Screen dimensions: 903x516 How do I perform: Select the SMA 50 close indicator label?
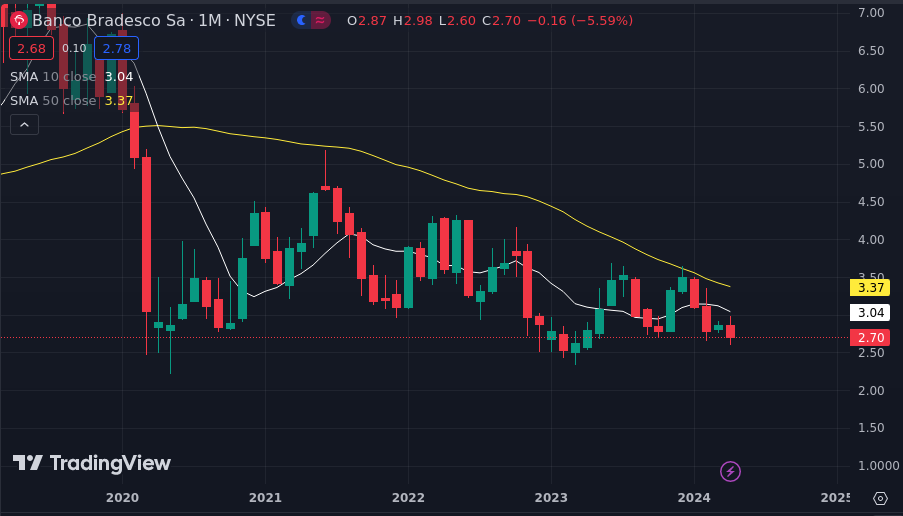point(53,101)
